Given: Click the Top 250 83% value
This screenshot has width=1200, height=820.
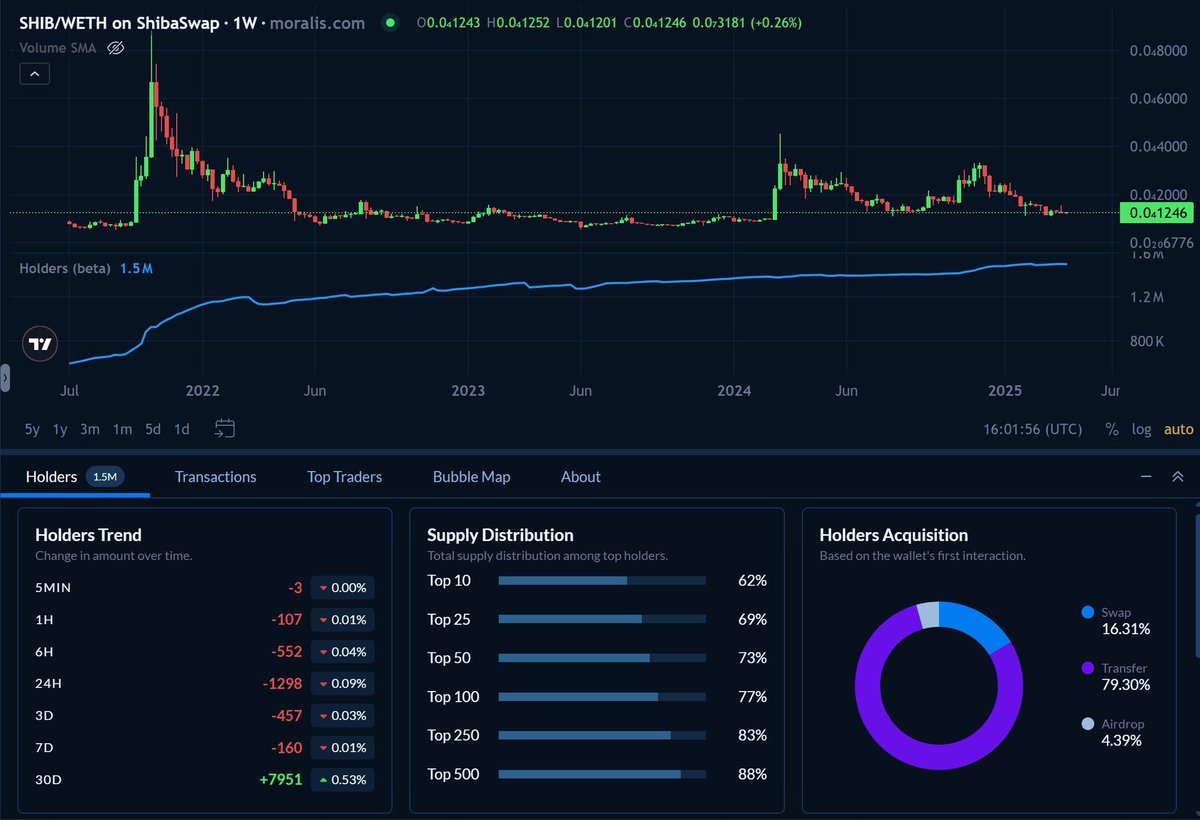Looking at the screenshot, I should pos(753,735).
